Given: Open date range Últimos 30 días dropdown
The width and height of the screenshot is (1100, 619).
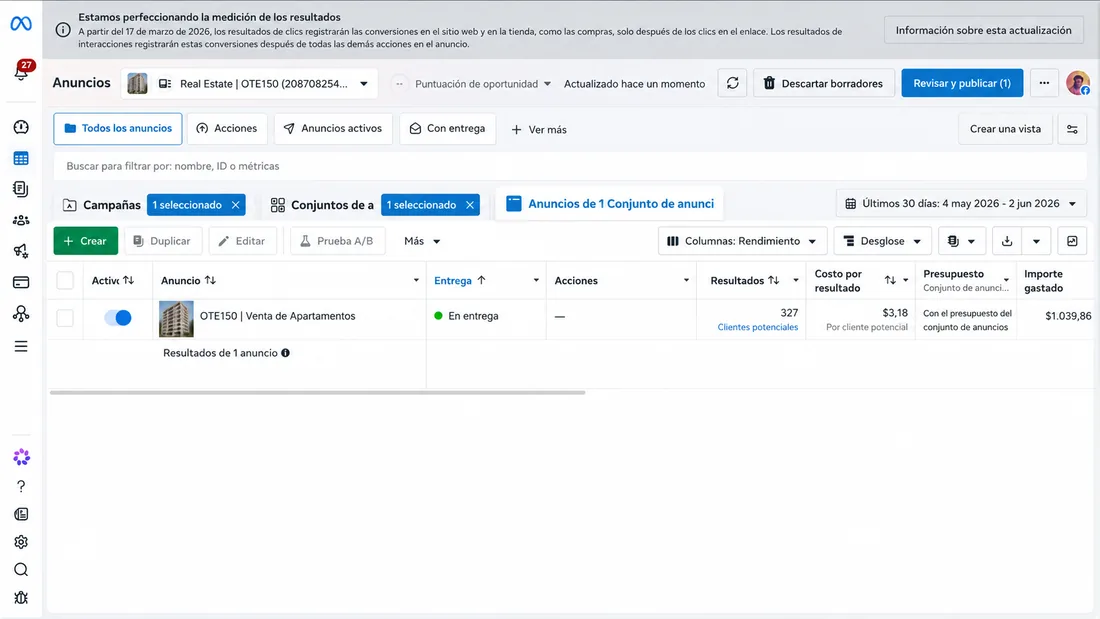Looking at the screenshot, I should 961,204.
